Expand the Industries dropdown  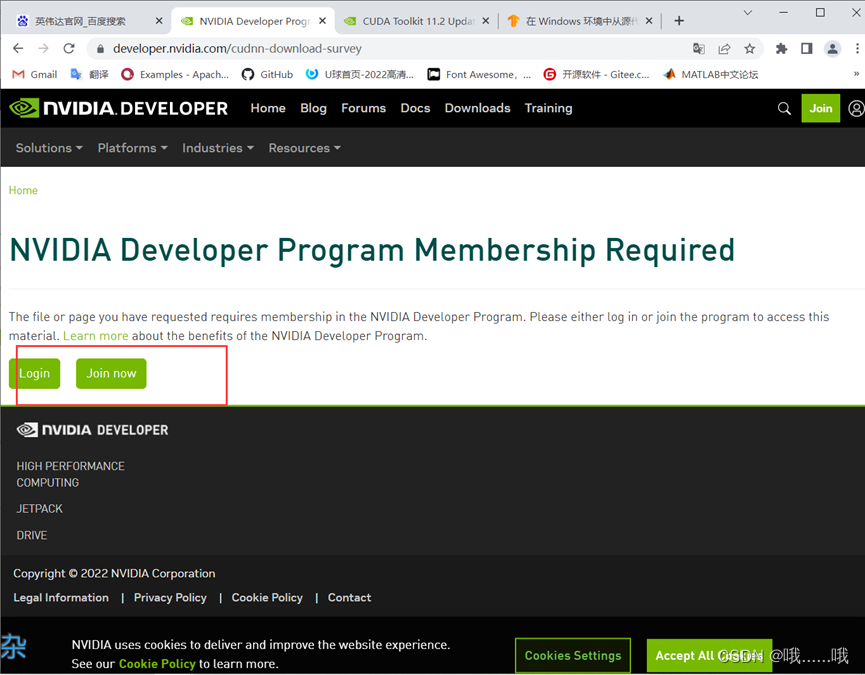(218, 148)
